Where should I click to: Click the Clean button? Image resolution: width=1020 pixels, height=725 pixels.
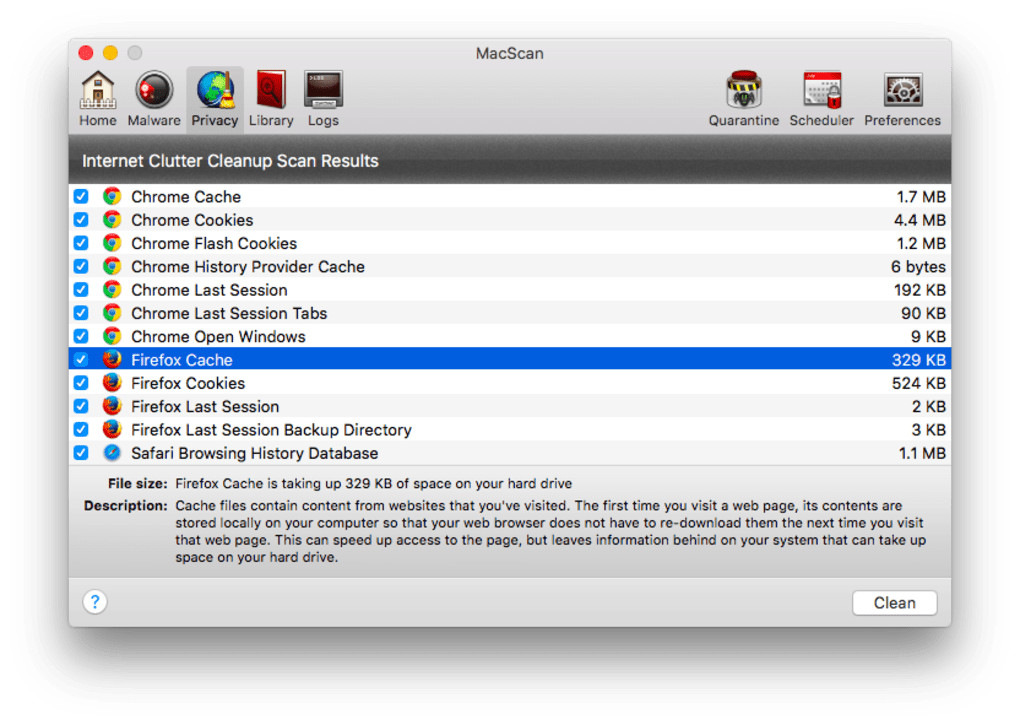tap(894, 603)
